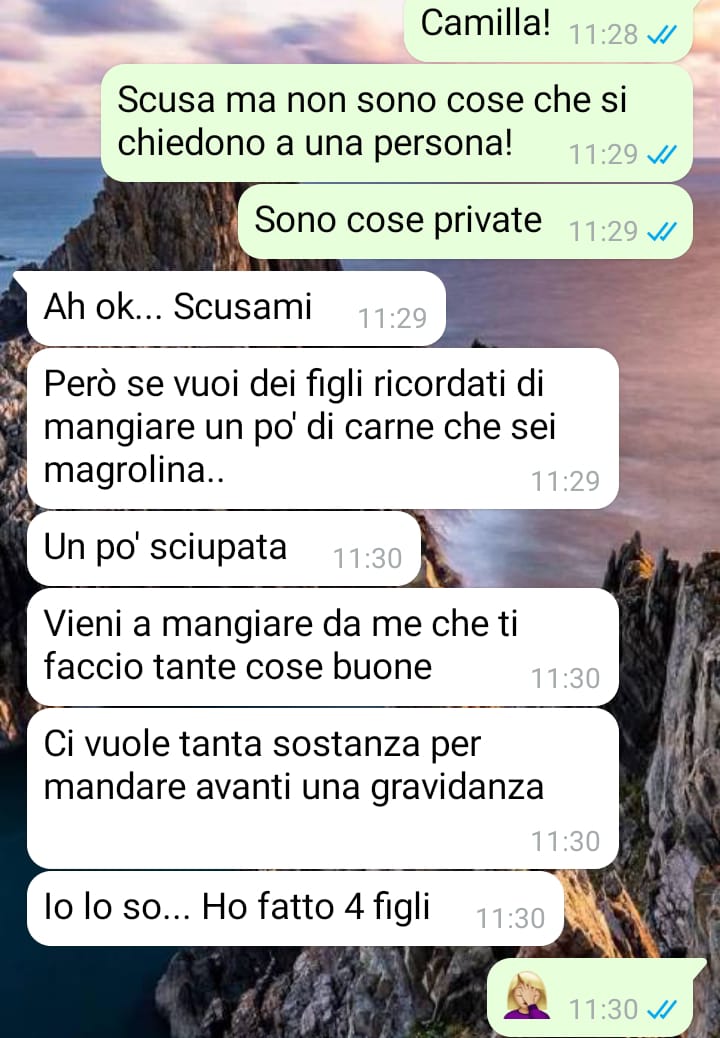Tap 11:29 timestamp on 'Ah ok... Scusami'
Screen dimensions: 720x1038
(x=392, y=319)
